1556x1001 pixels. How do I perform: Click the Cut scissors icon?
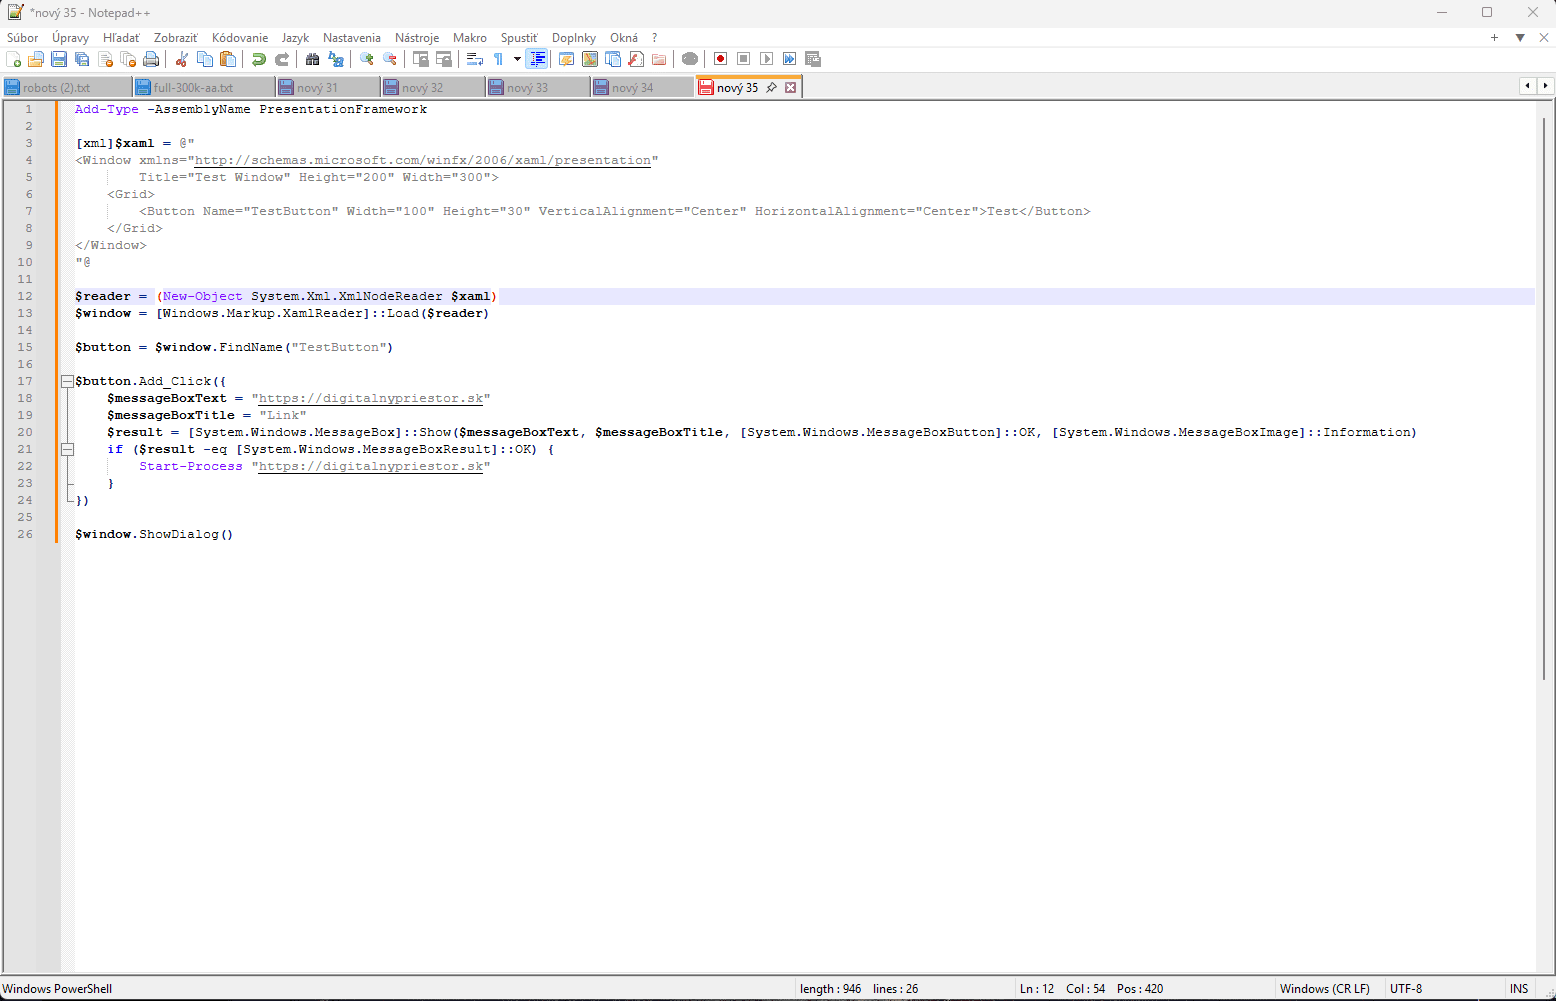coord(182,60)
